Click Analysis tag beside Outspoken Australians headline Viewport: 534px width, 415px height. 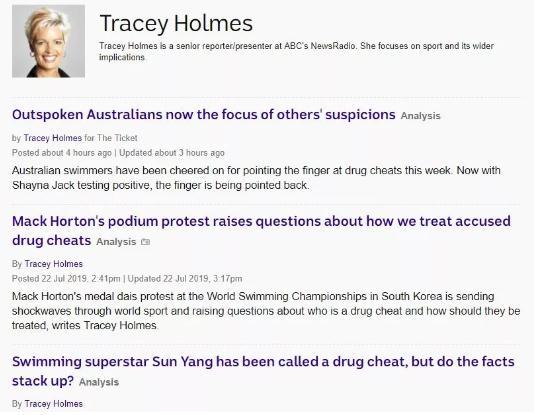point(421,116)
